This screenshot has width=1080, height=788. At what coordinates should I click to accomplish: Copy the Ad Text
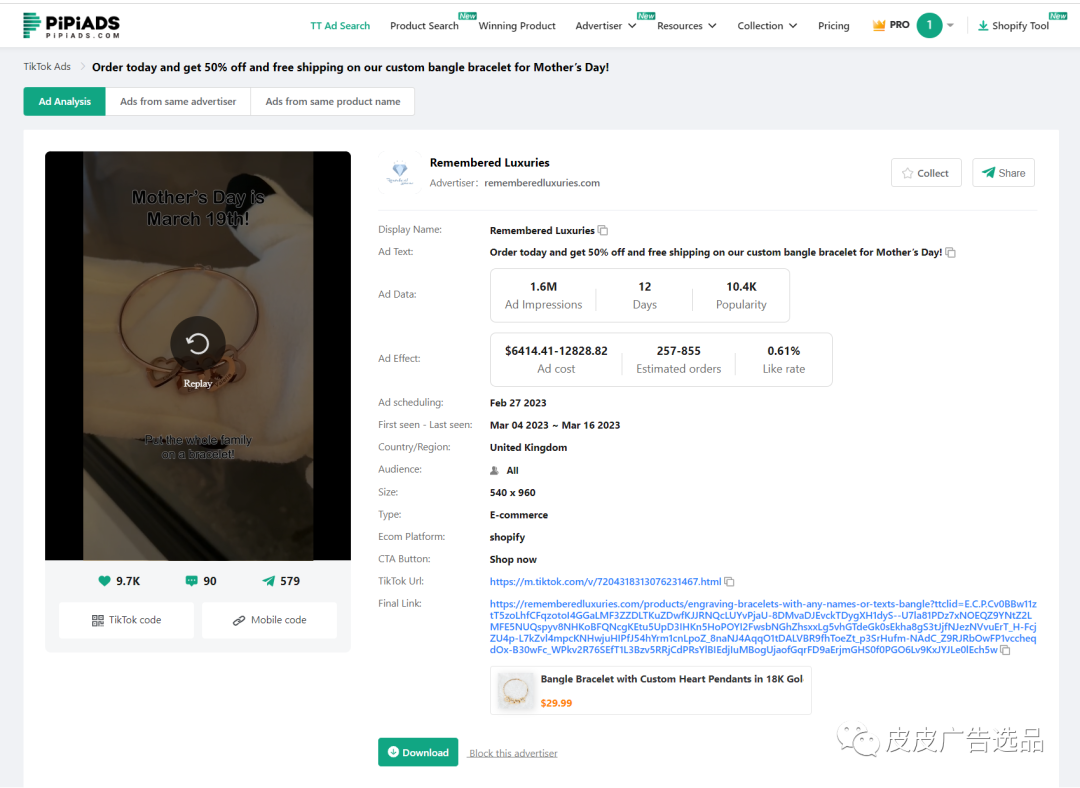click(x=950, y=253)
